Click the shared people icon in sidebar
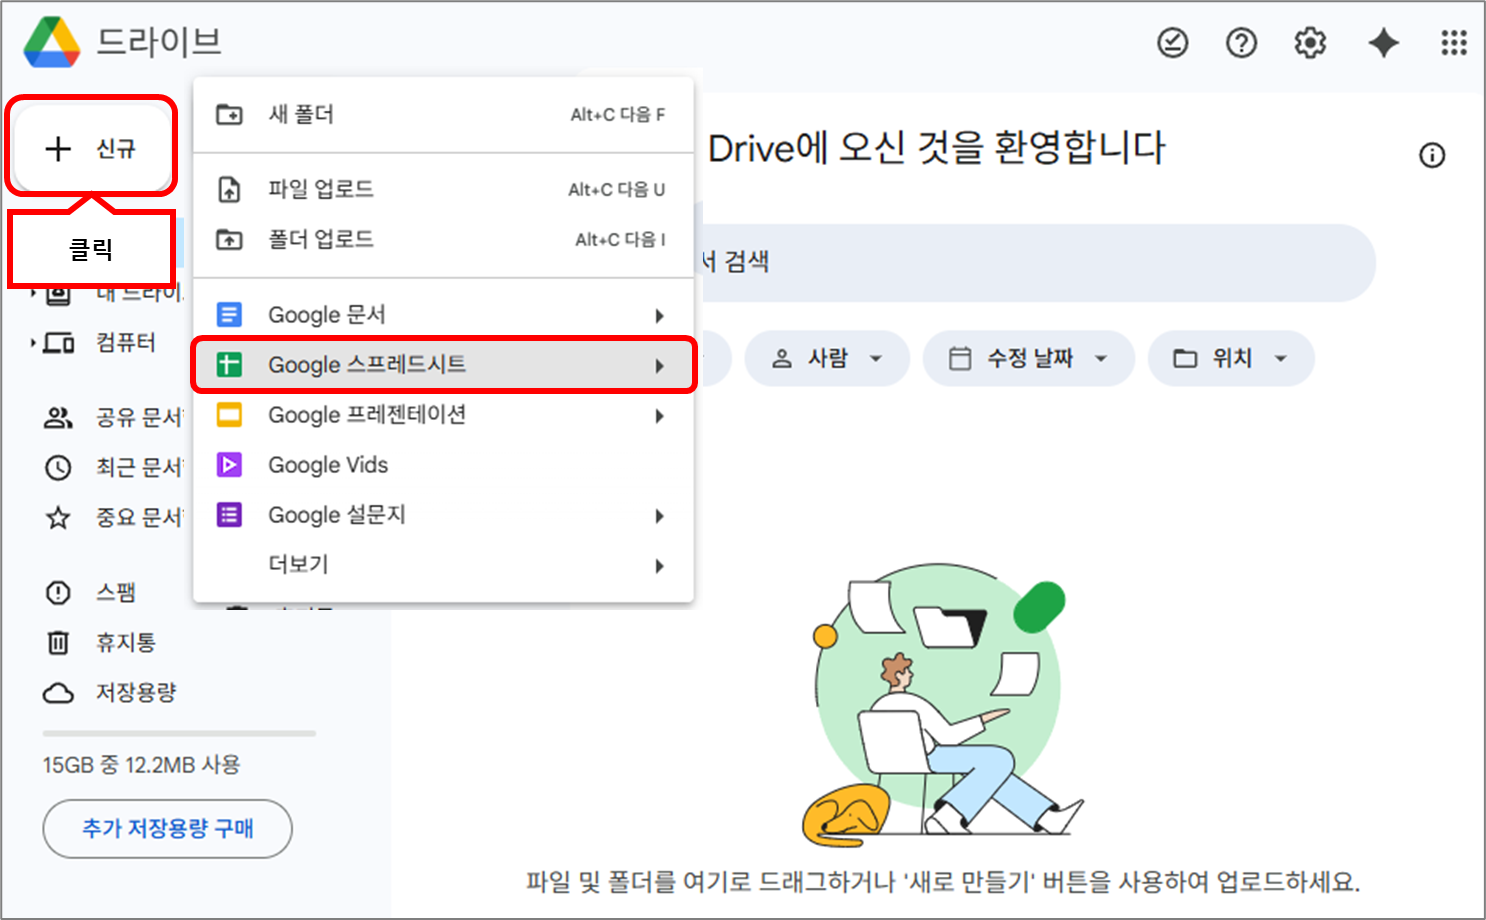The image size is (1486, 920). [58, 418]
